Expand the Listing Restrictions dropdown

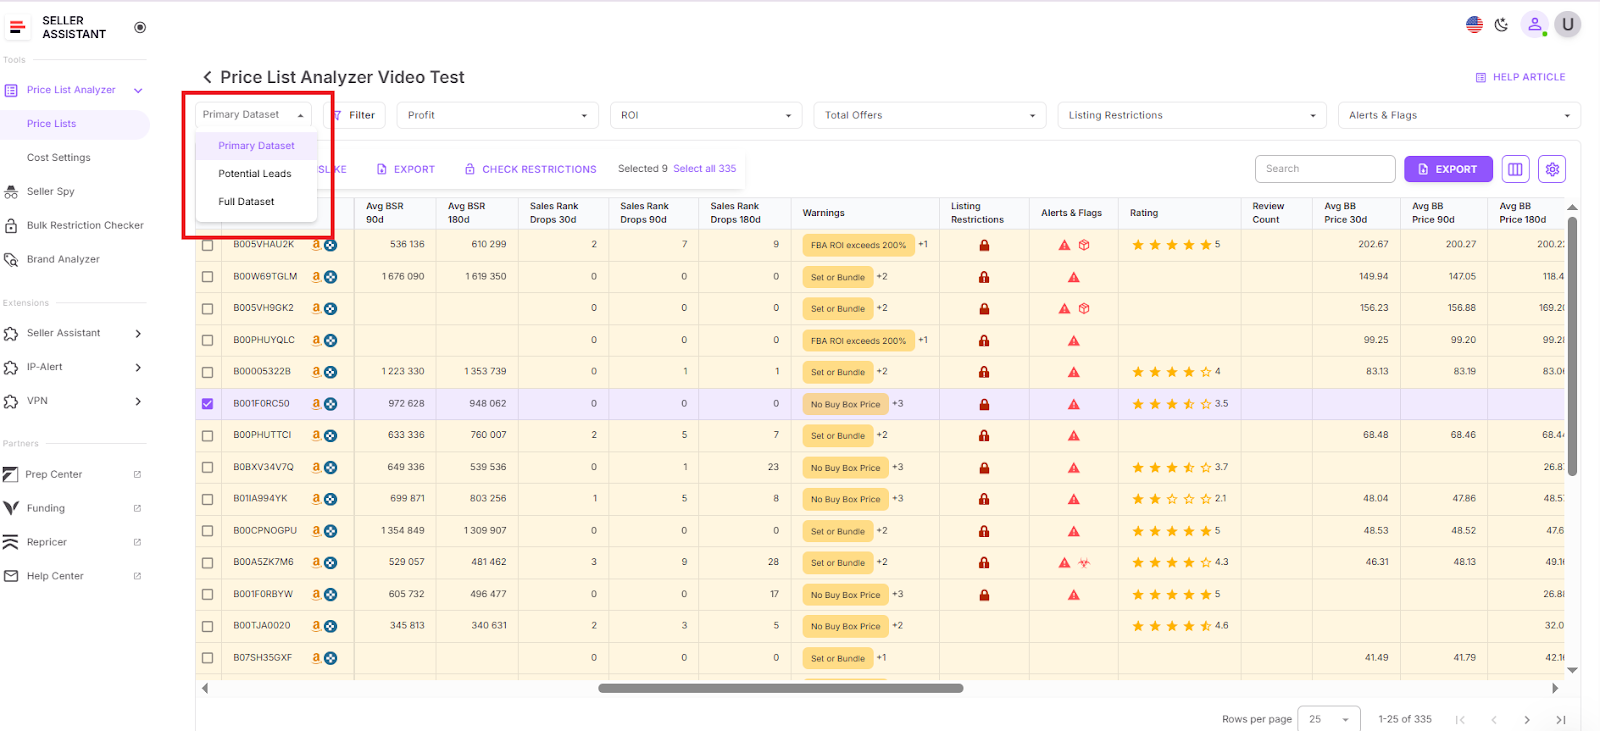1191,115
